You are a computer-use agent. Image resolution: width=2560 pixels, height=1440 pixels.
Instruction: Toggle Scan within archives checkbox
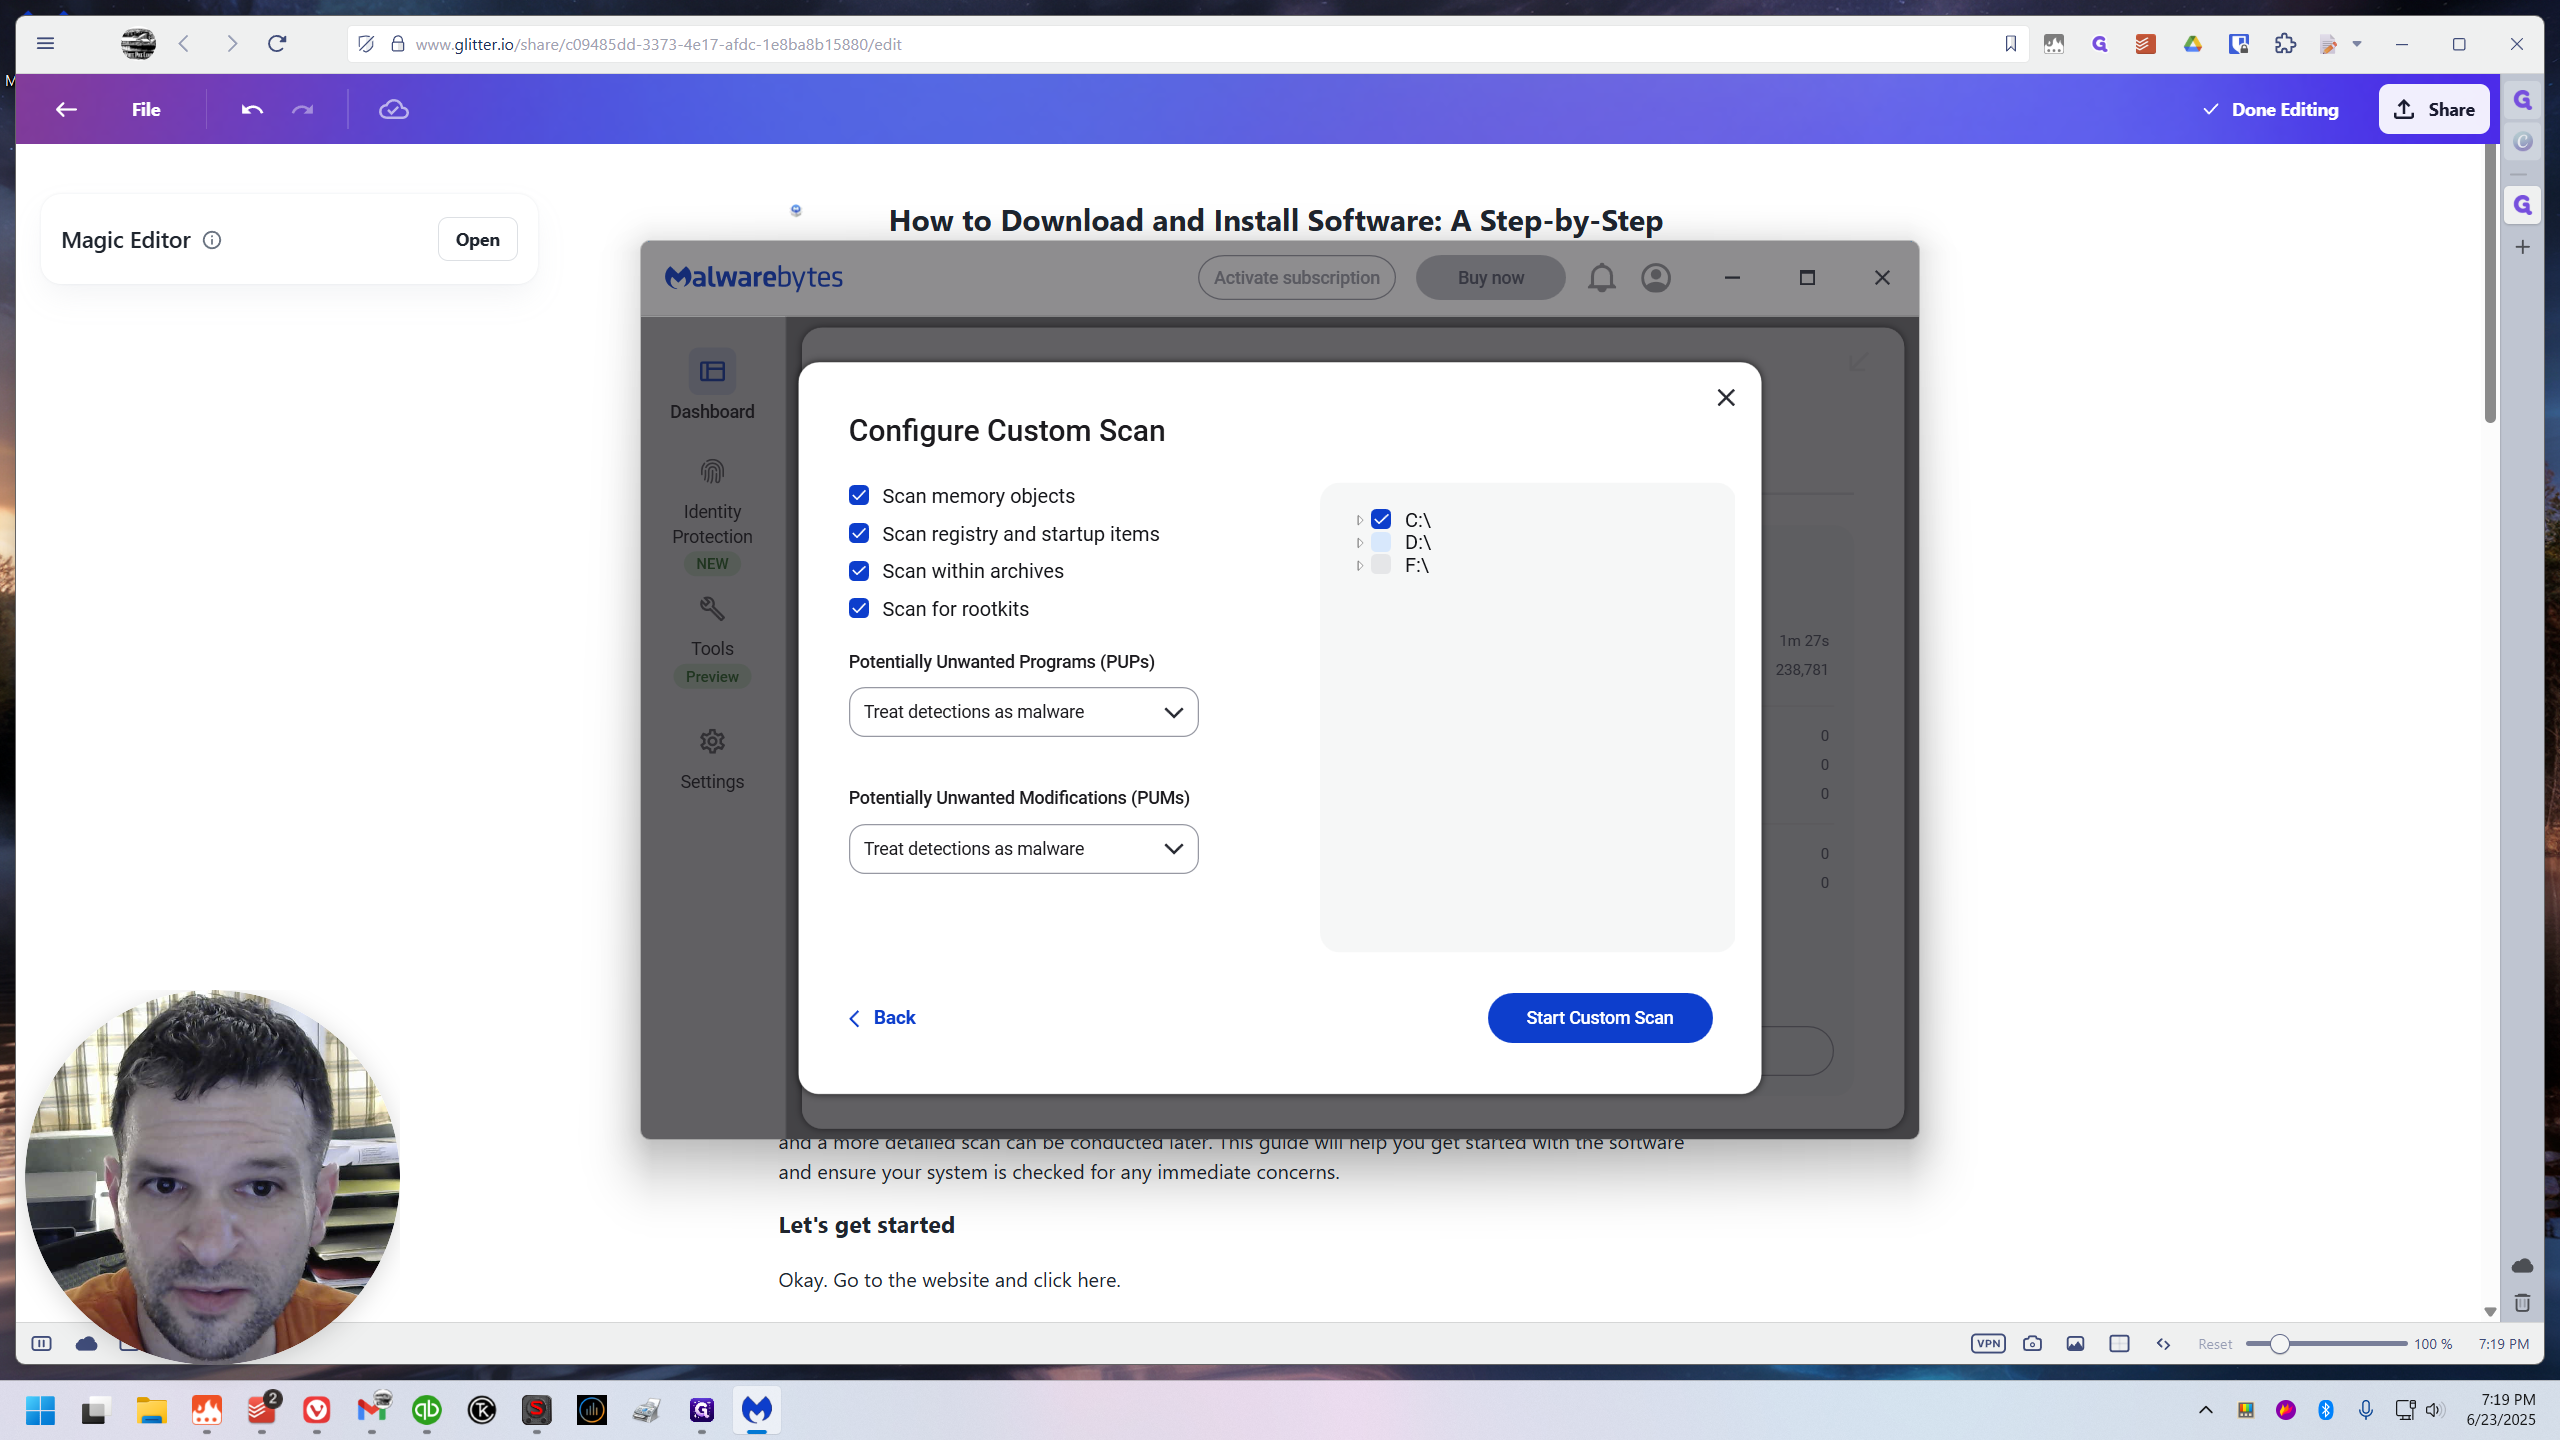click(x=859, y=571)
